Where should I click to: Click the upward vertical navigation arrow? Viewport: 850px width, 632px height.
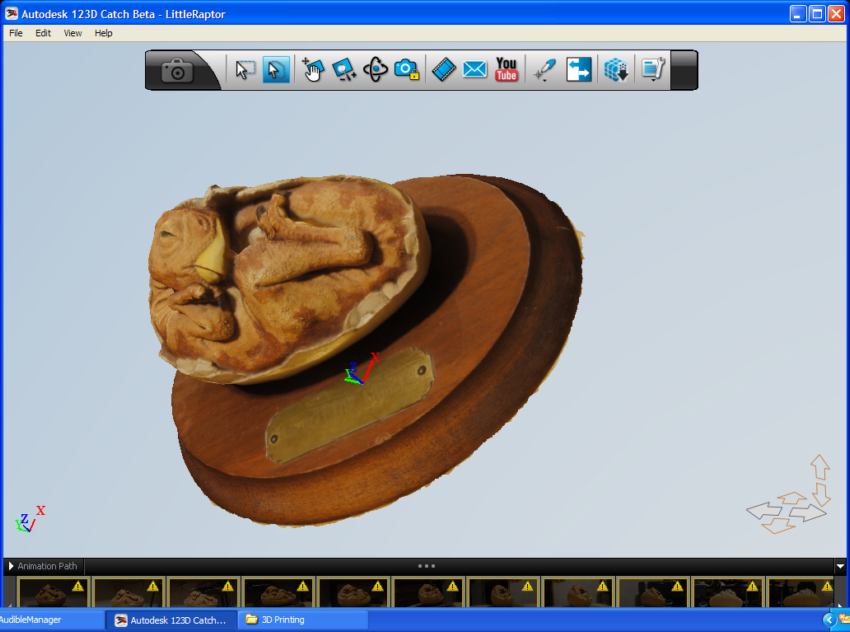pyautogui.click(x=820, y=467)
